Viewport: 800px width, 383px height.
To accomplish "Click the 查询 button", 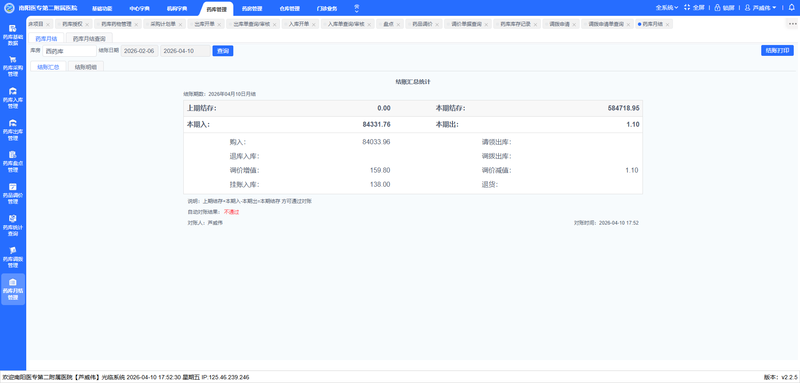I will coord(223,51).
